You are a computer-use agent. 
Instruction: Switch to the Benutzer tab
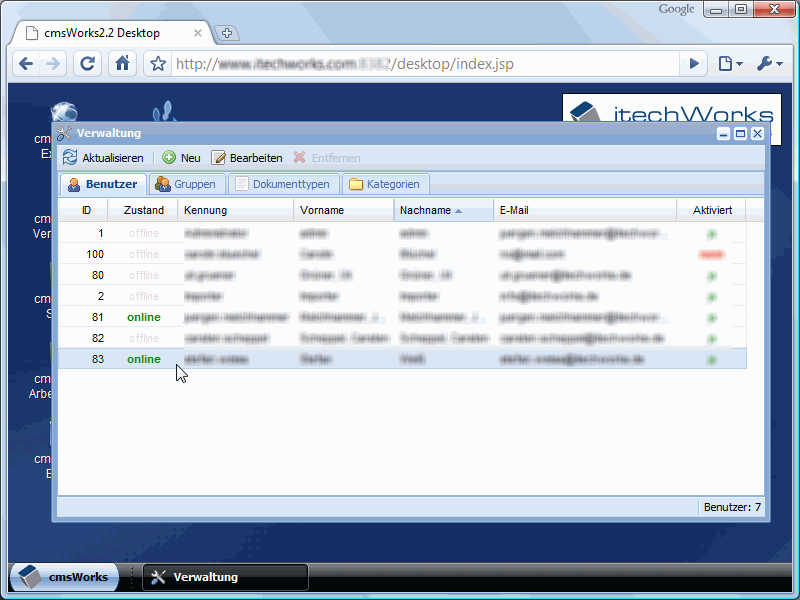tap(104, 184)
